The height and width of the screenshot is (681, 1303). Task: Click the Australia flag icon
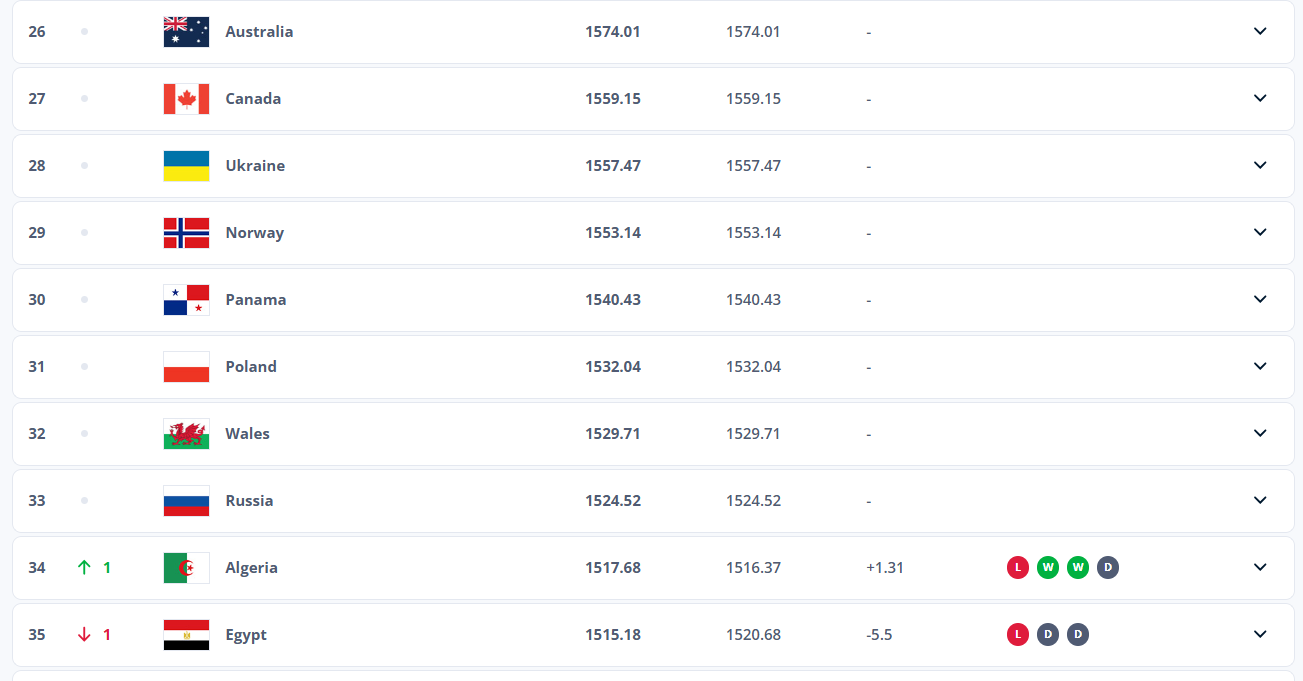pyautogui.click(x=186, y=32)
